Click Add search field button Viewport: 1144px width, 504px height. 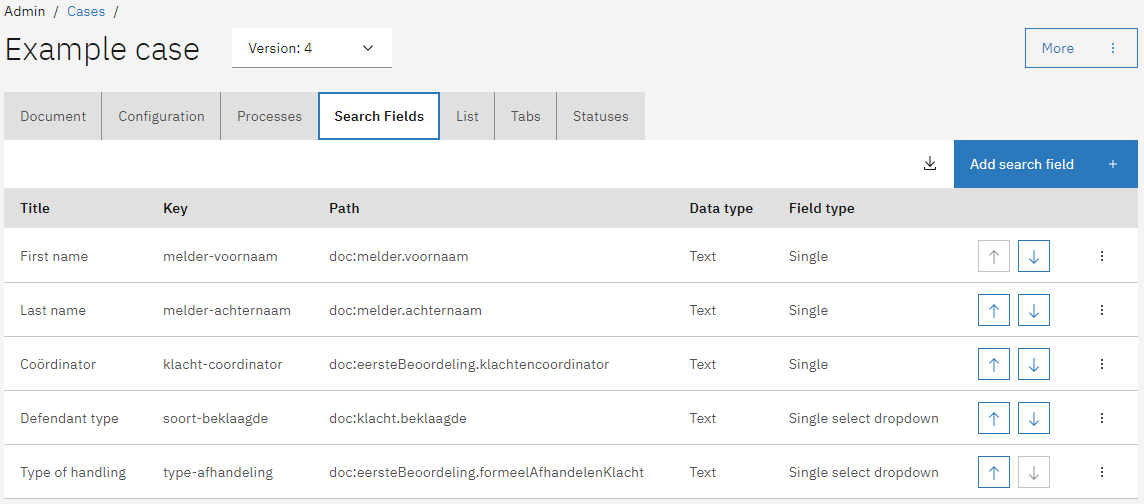(x=1045, y=164)
